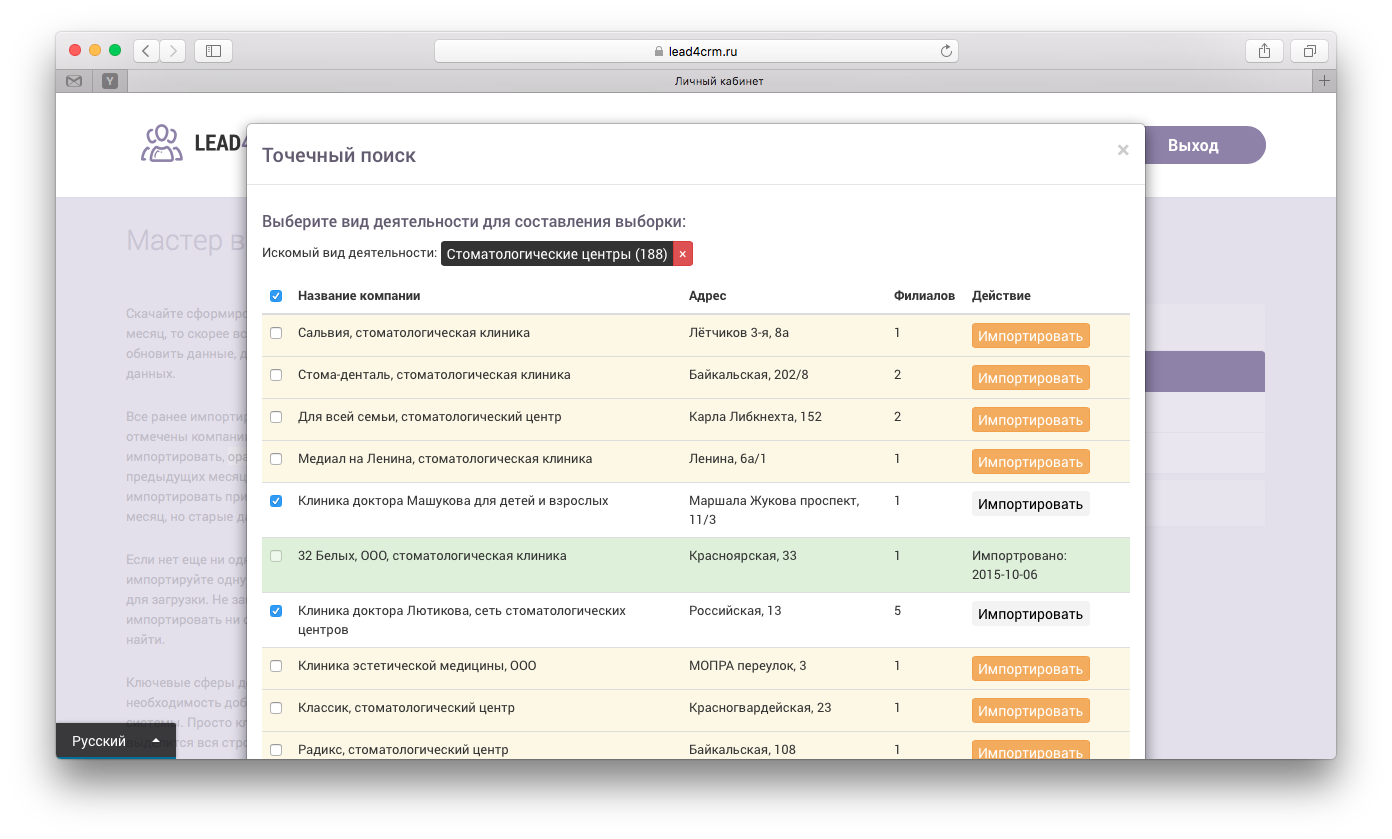Import Клиника доктора Лютикова

pos(1030,614)
